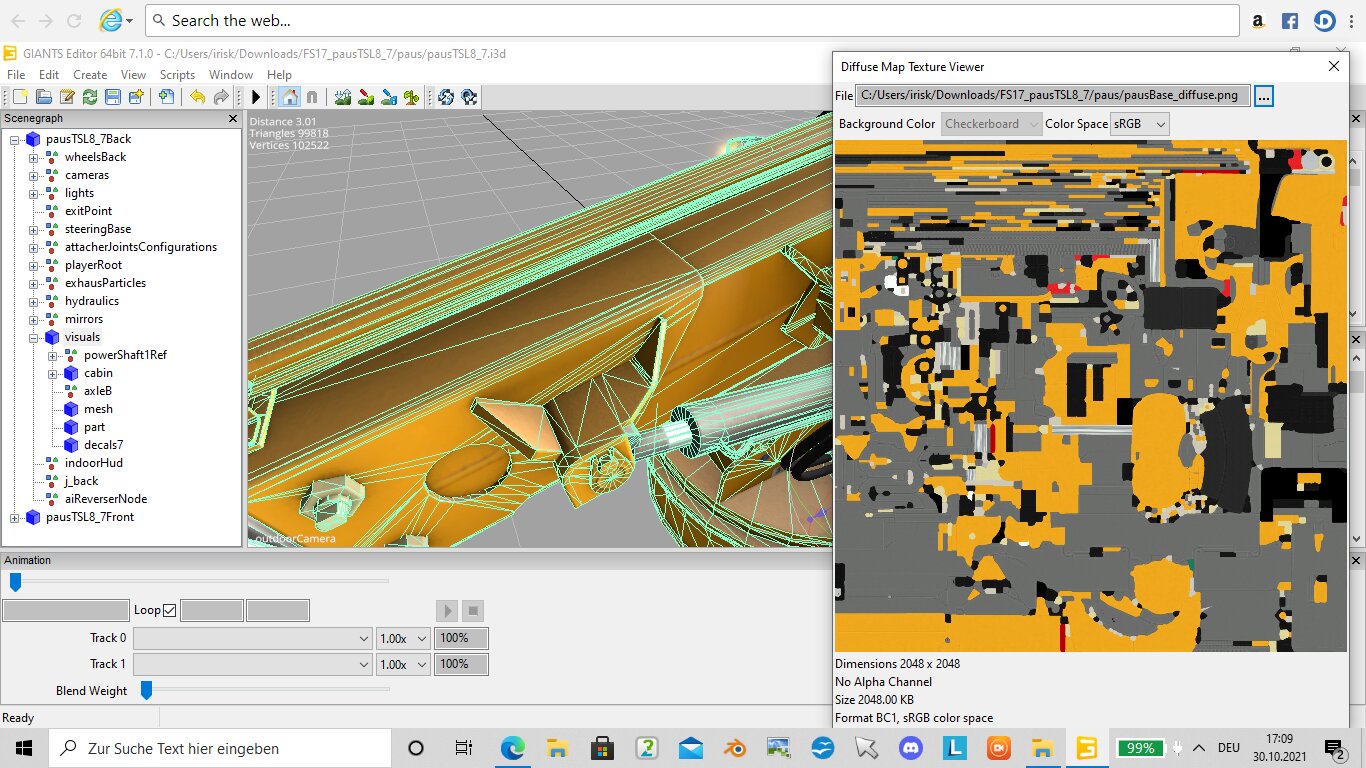Screen dimensions: 1366x768
Task: Toggle the magnet snap tool icon
Action: 312,97
